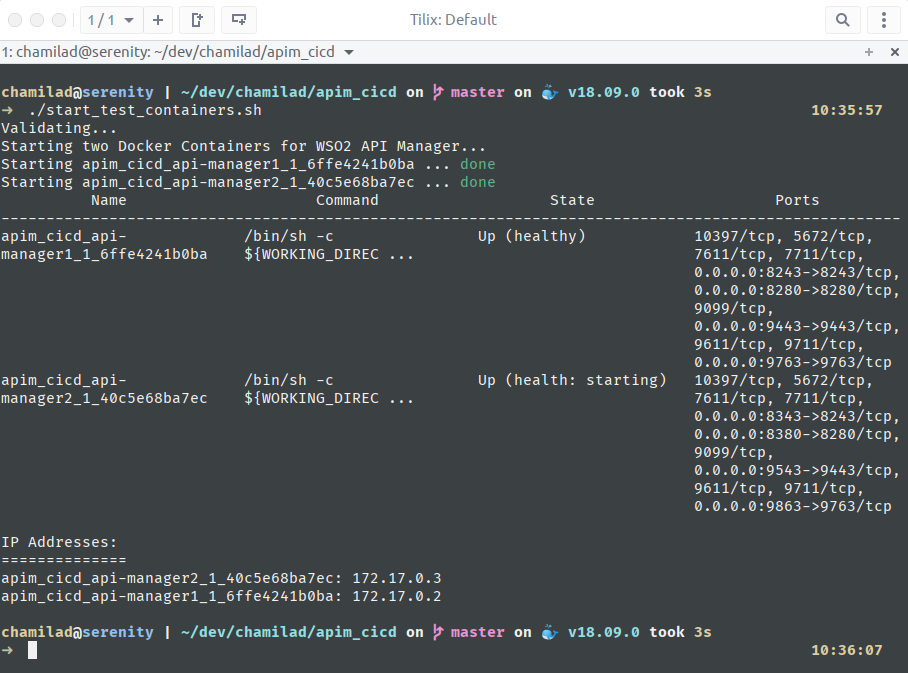Viewport: 908px width, 673px height.
Task: Click the git branch icon next to master
Action: pyautogui.click(x=436, y=91)
